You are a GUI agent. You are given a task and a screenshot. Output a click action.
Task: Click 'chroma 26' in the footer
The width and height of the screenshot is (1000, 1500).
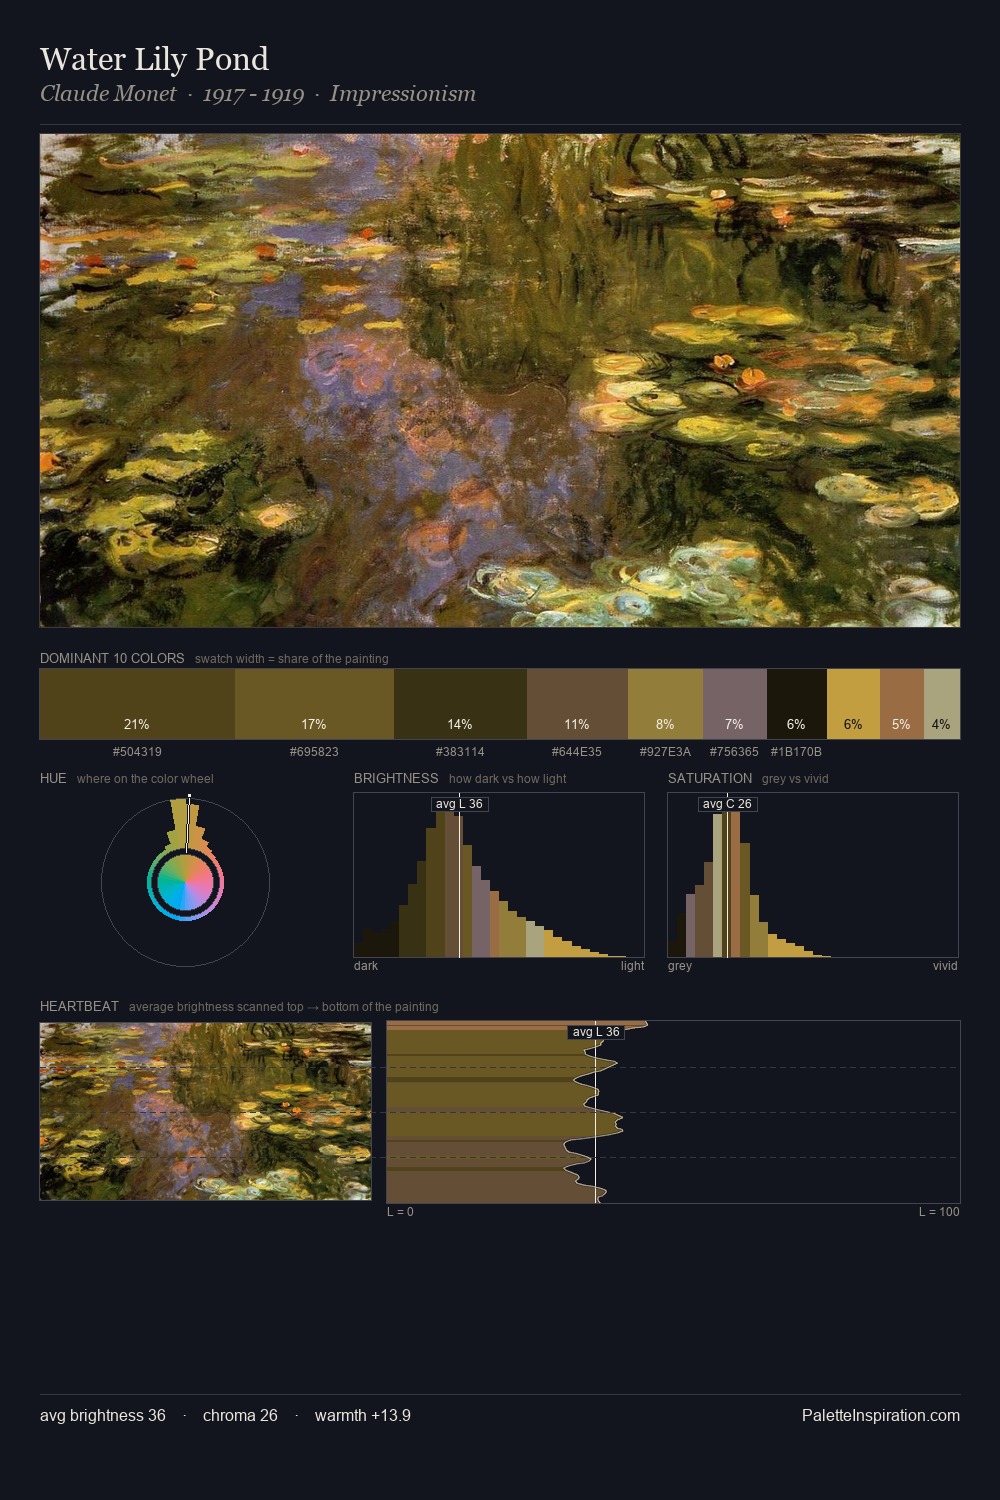pos(240,1415)
